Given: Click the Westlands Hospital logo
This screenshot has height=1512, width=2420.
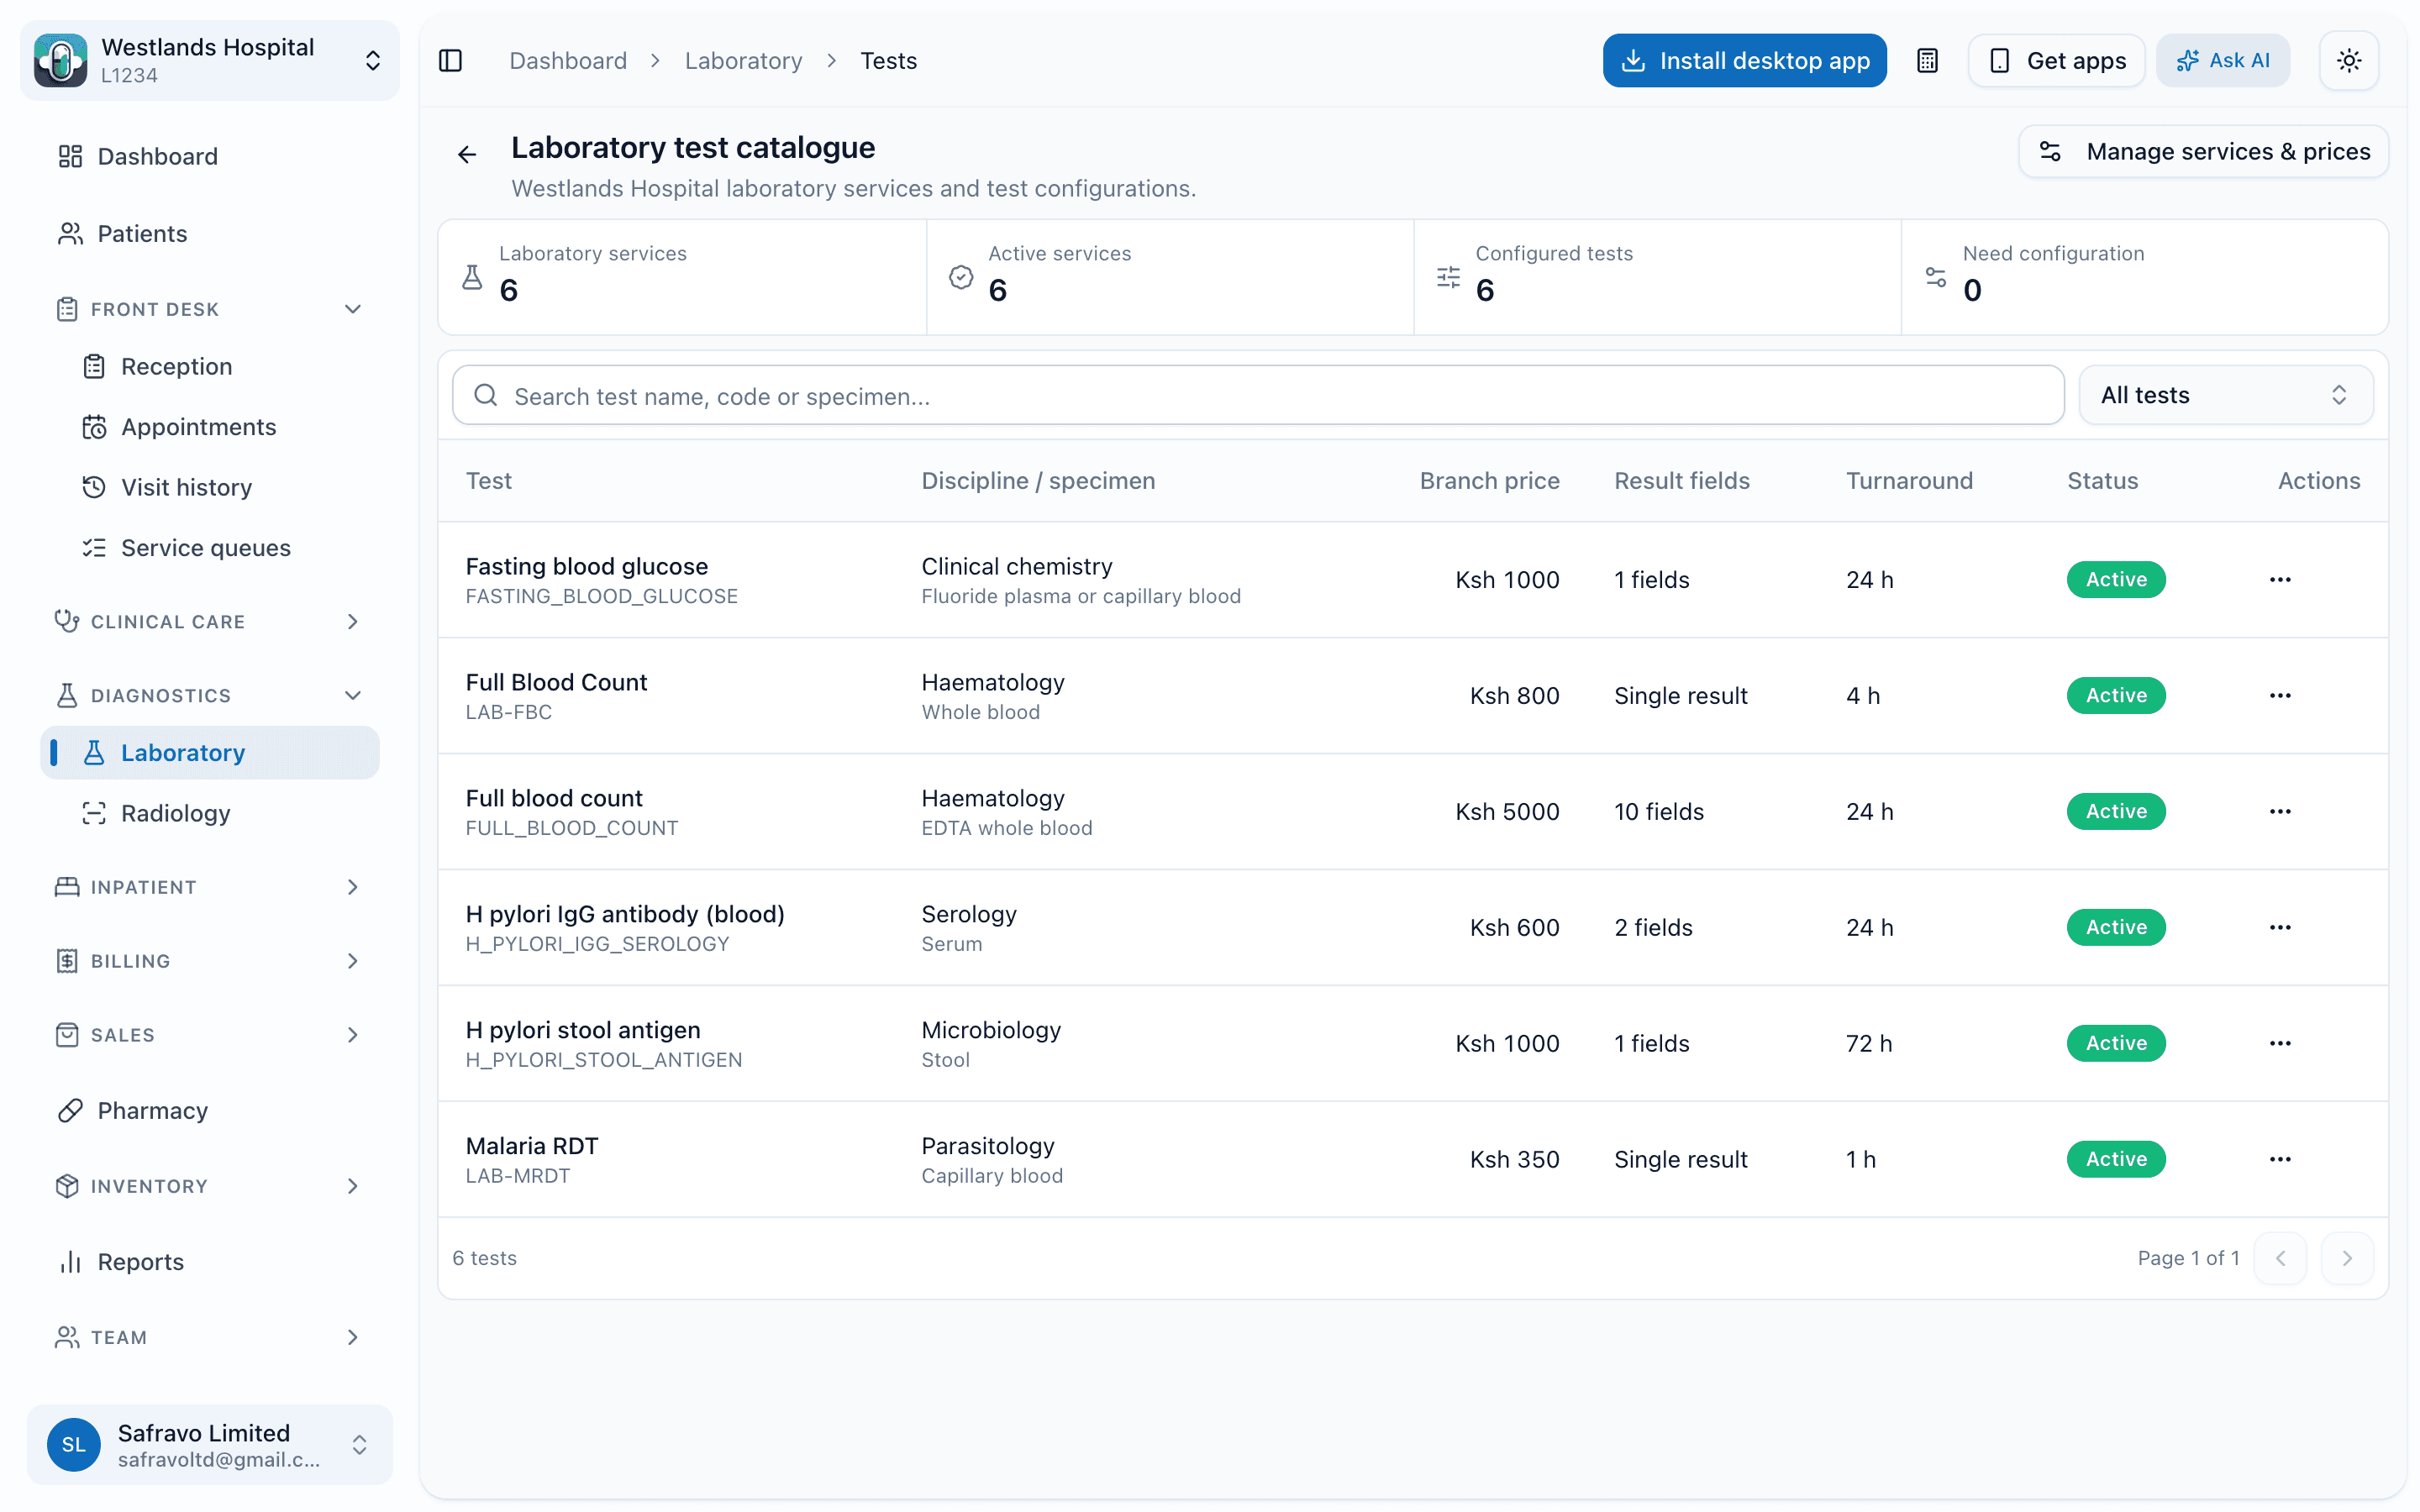Looking at the screenshot, I should tap(60, 61).
